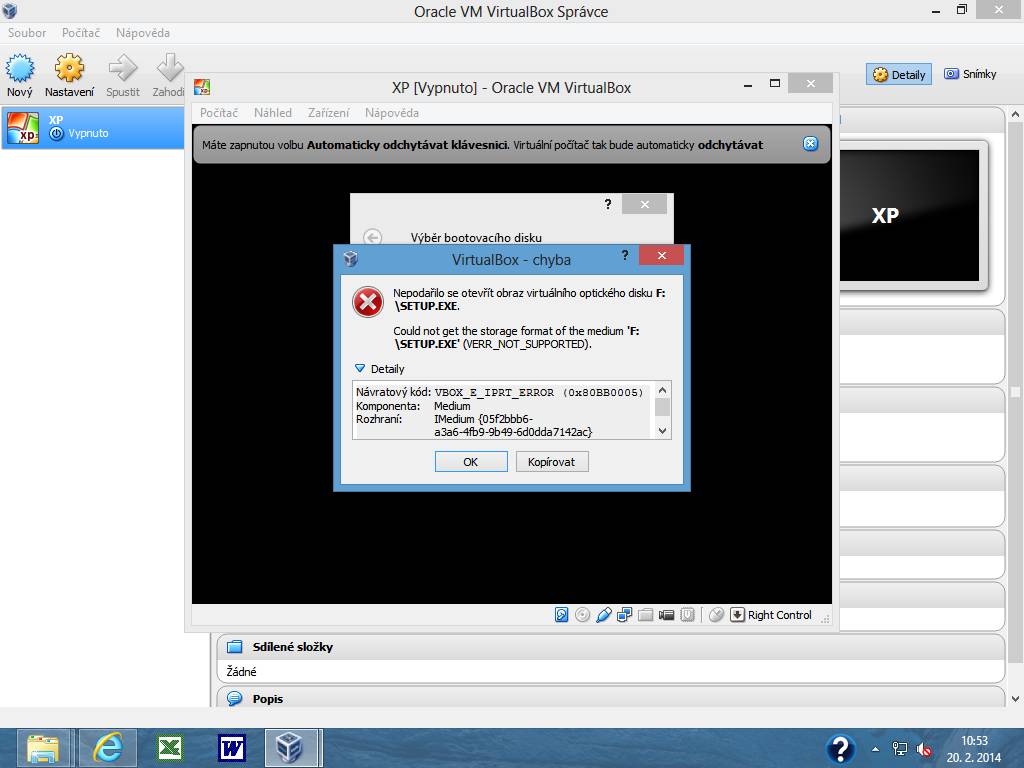Image resolution: width=1024 pixels, height=768 pixels.
Task: Click help question mark in boot disk wizard
Action: pos(608,204)
